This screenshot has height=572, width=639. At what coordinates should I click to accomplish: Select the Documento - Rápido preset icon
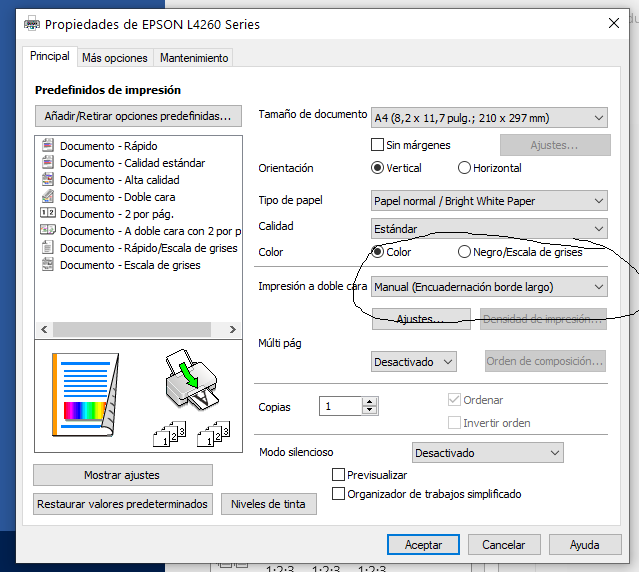[x=47, y=146]
